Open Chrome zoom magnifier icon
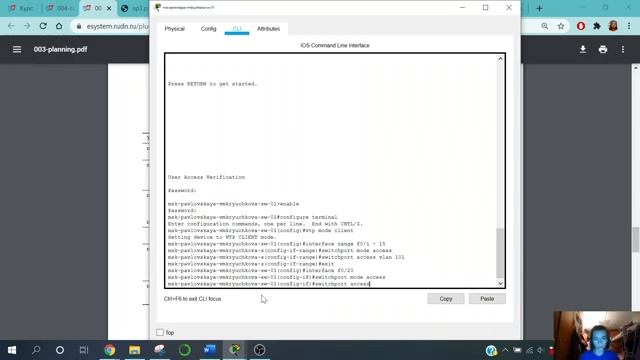640x360 pixels. point(545,26)
